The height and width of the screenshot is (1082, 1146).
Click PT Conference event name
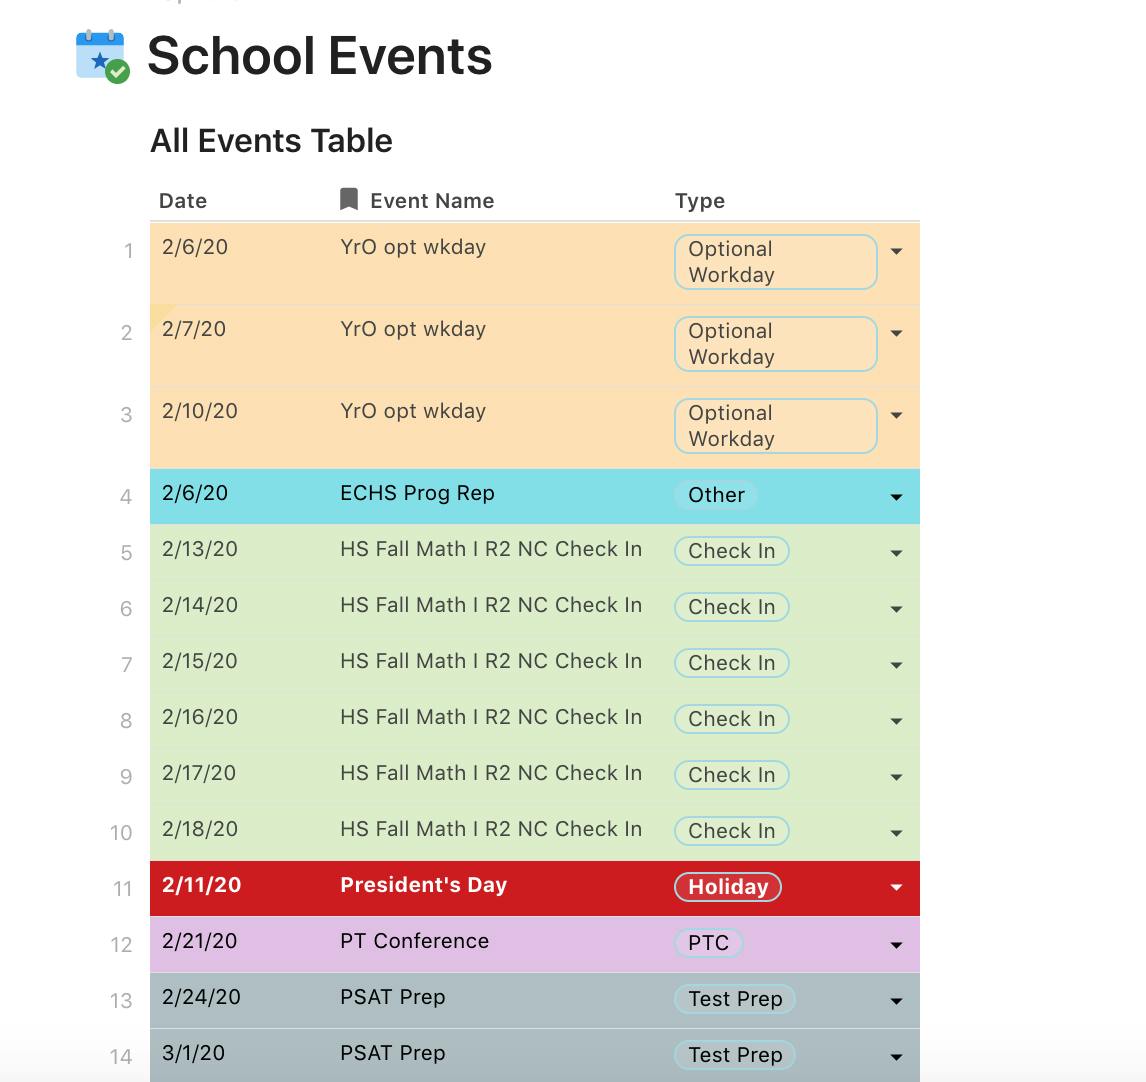414,941
